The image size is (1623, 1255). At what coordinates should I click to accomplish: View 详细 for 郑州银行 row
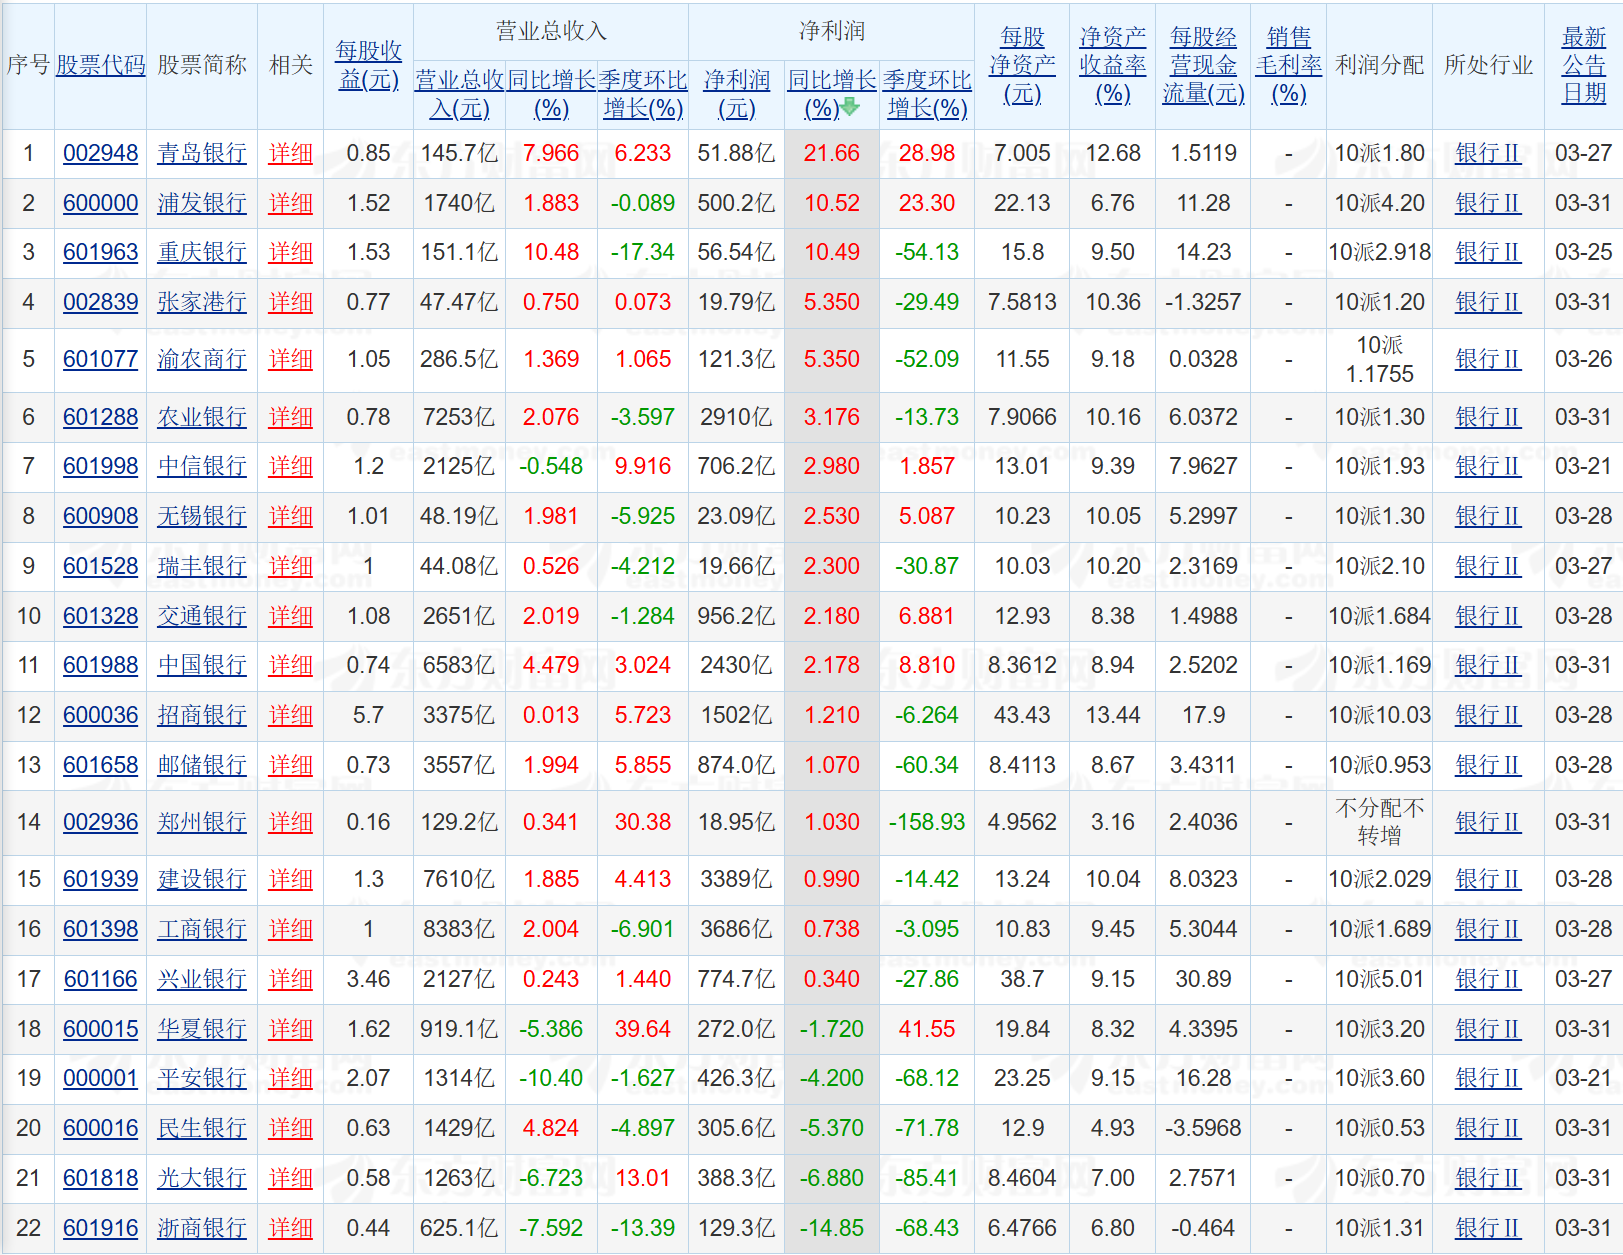290,822
